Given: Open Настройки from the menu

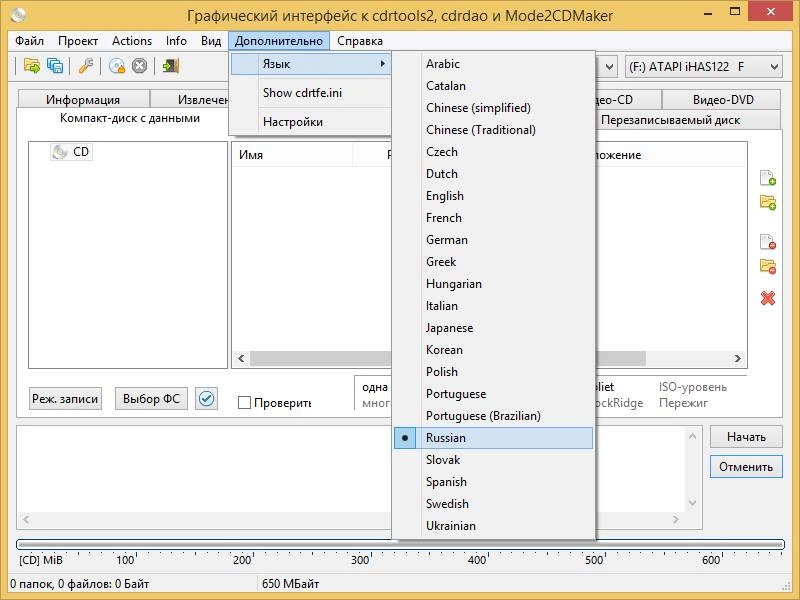Looking at the screenshot, I should coord(311,122).
